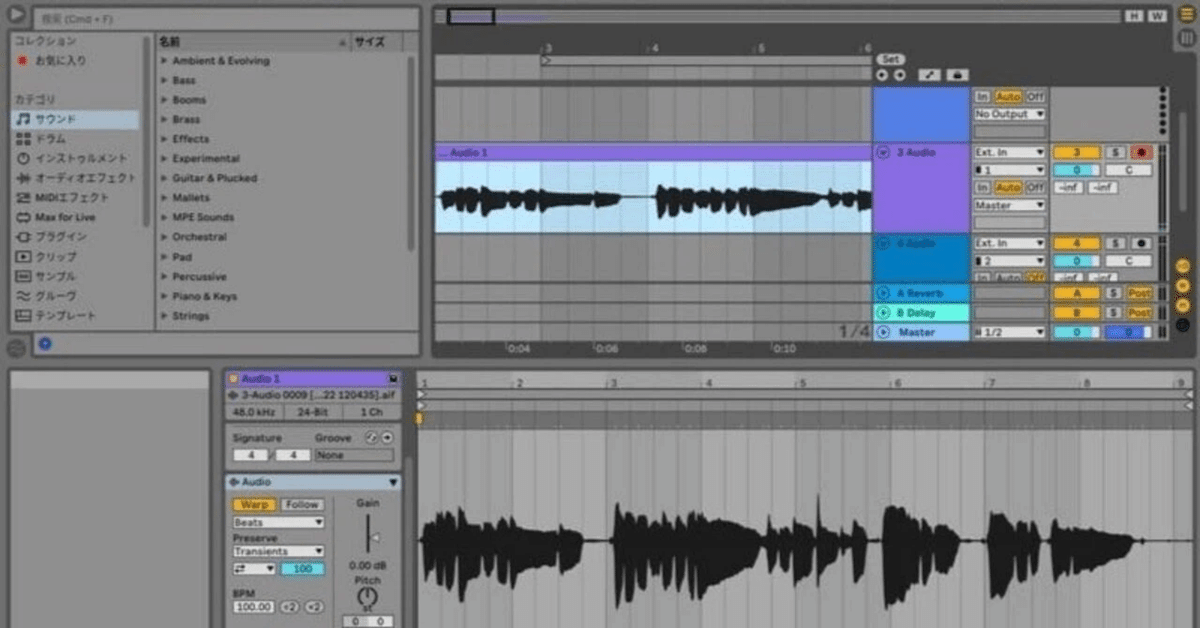Screen dimensions: 1200x628
Task: Arm recording on 4 Audio track
Action: click(x=1141, y=244)
